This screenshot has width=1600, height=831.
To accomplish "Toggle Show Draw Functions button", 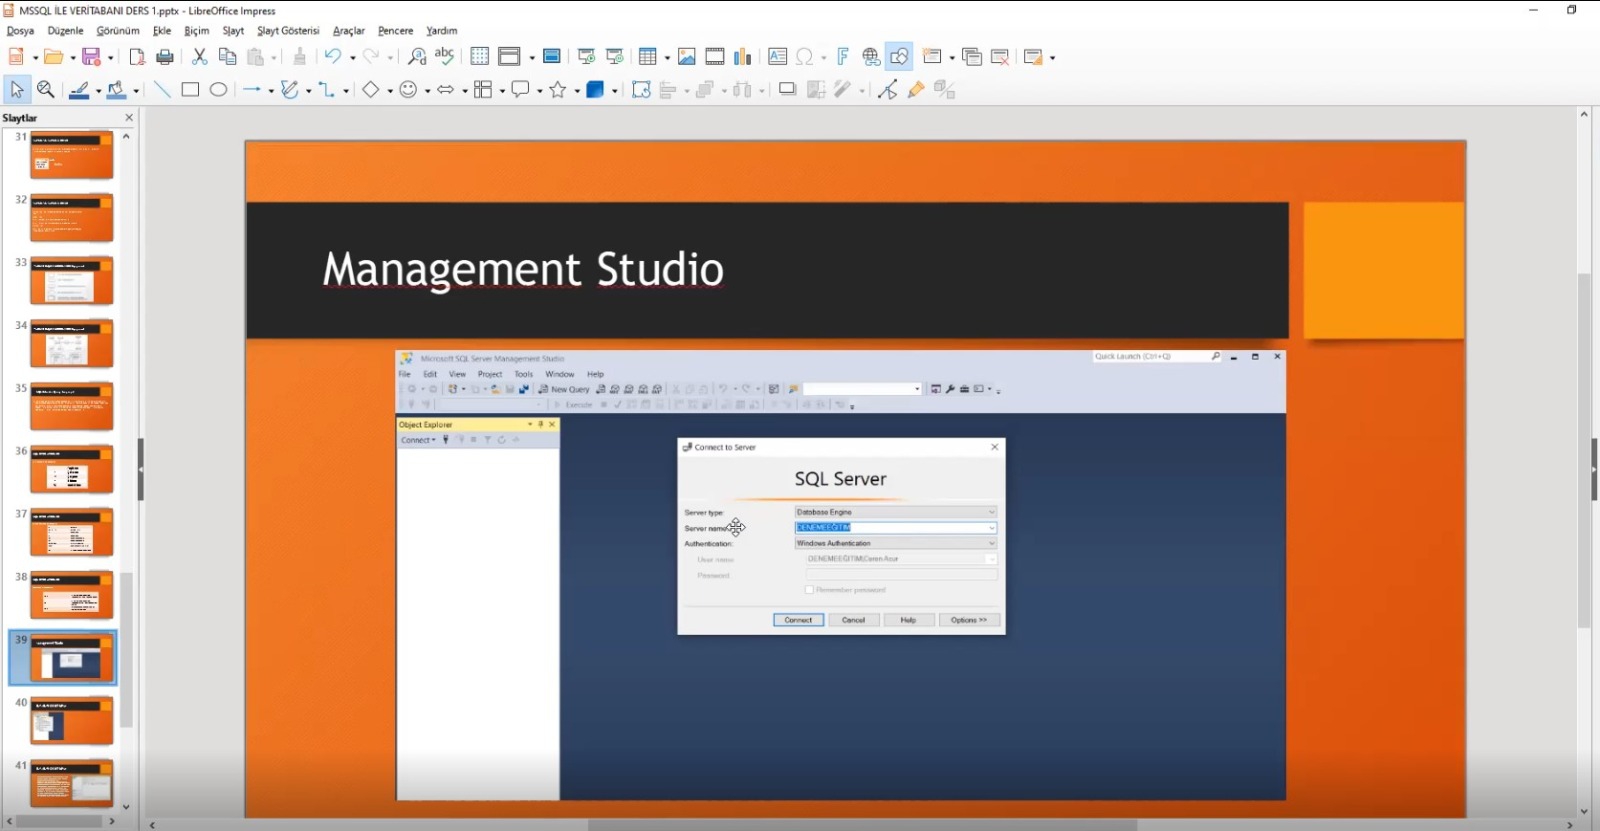I will (x=899, y=57).
